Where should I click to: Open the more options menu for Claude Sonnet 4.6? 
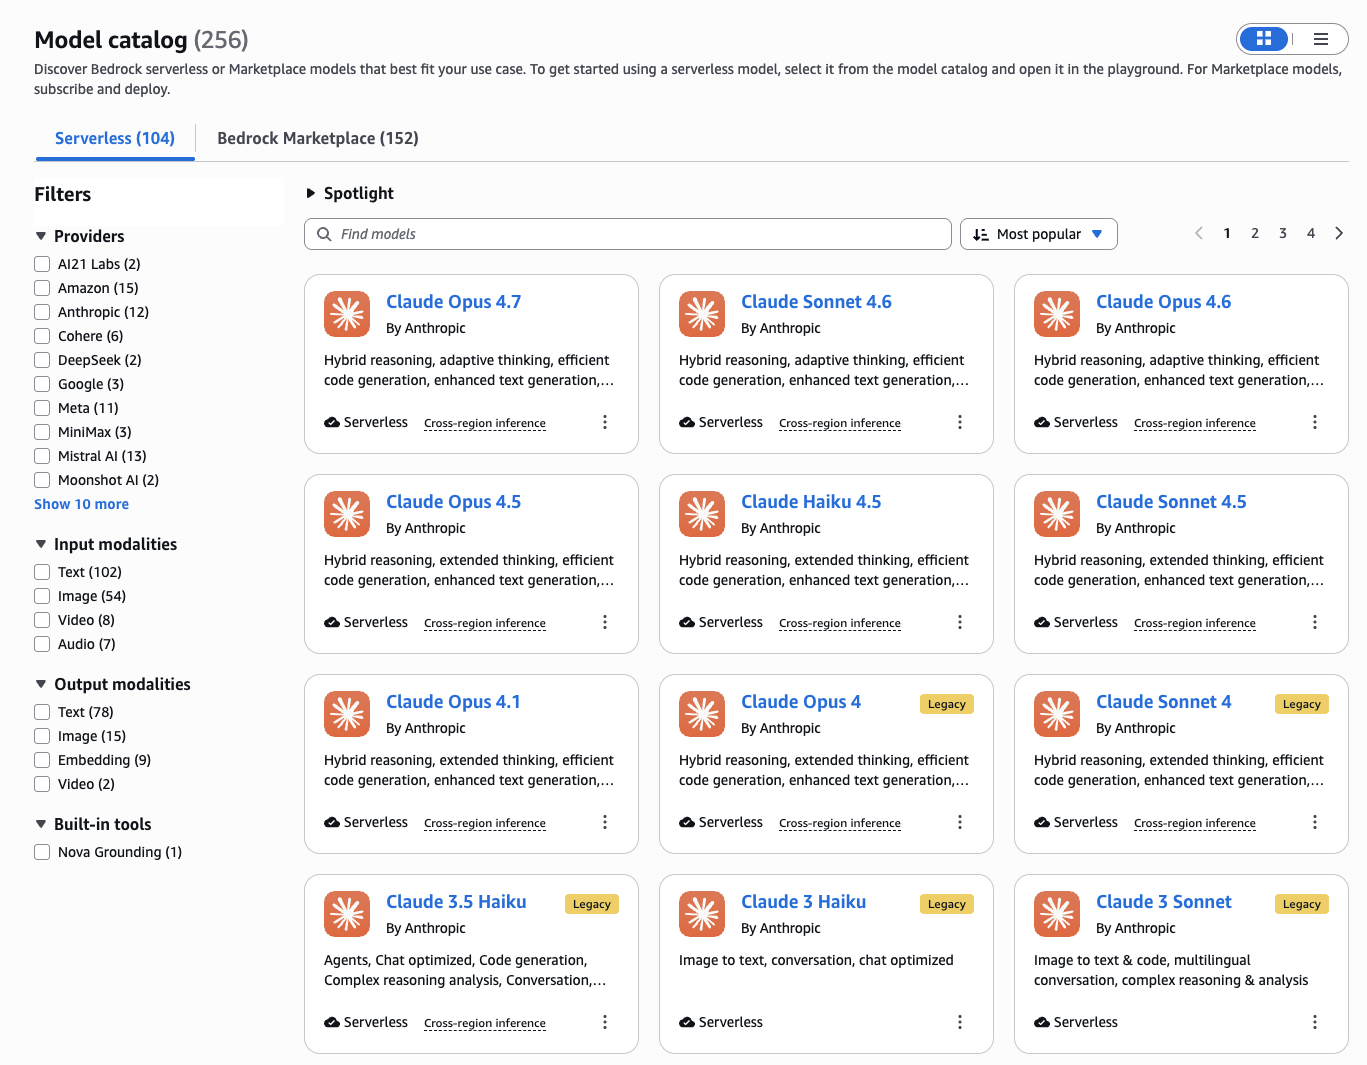coord(960,422)
